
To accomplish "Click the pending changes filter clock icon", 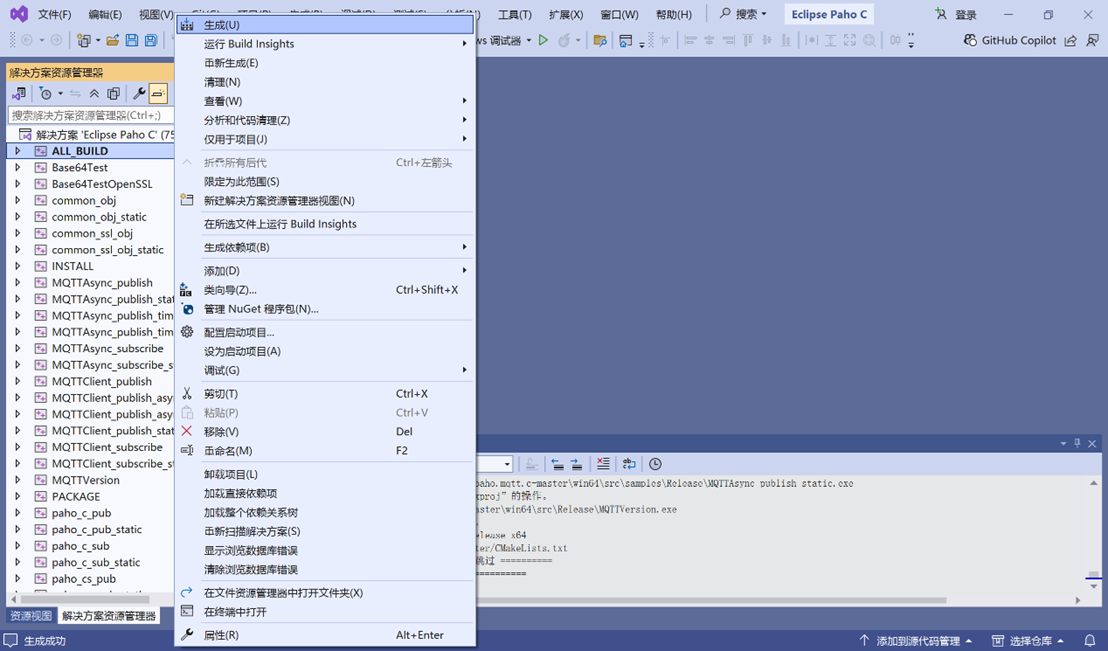I will (46, 93).
